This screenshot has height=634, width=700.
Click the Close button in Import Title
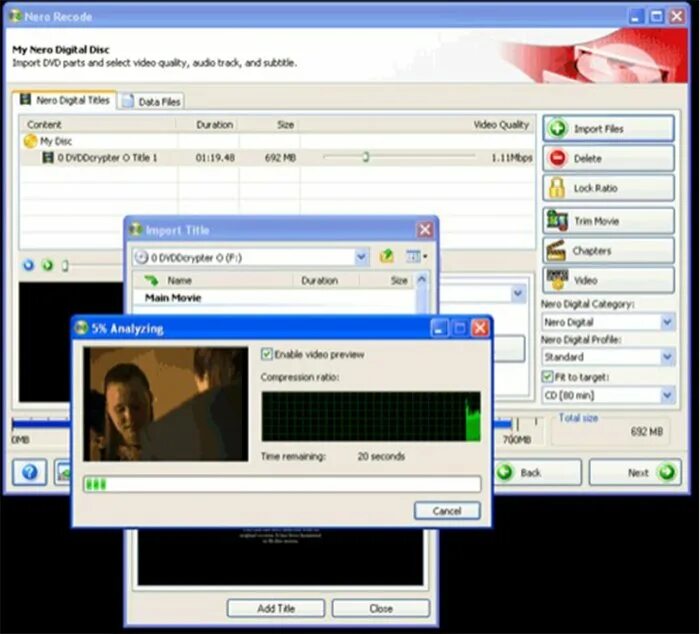point(381,608)
